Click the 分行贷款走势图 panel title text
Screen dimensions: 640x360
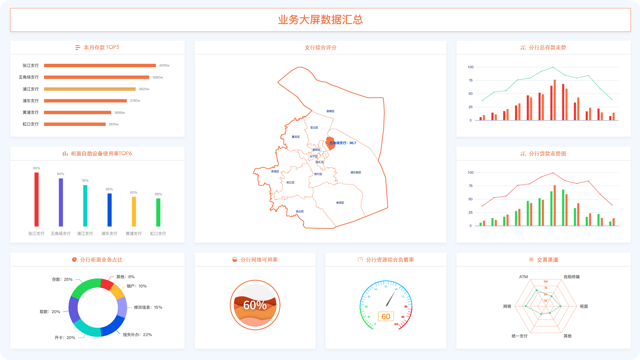tap(547, 154)
